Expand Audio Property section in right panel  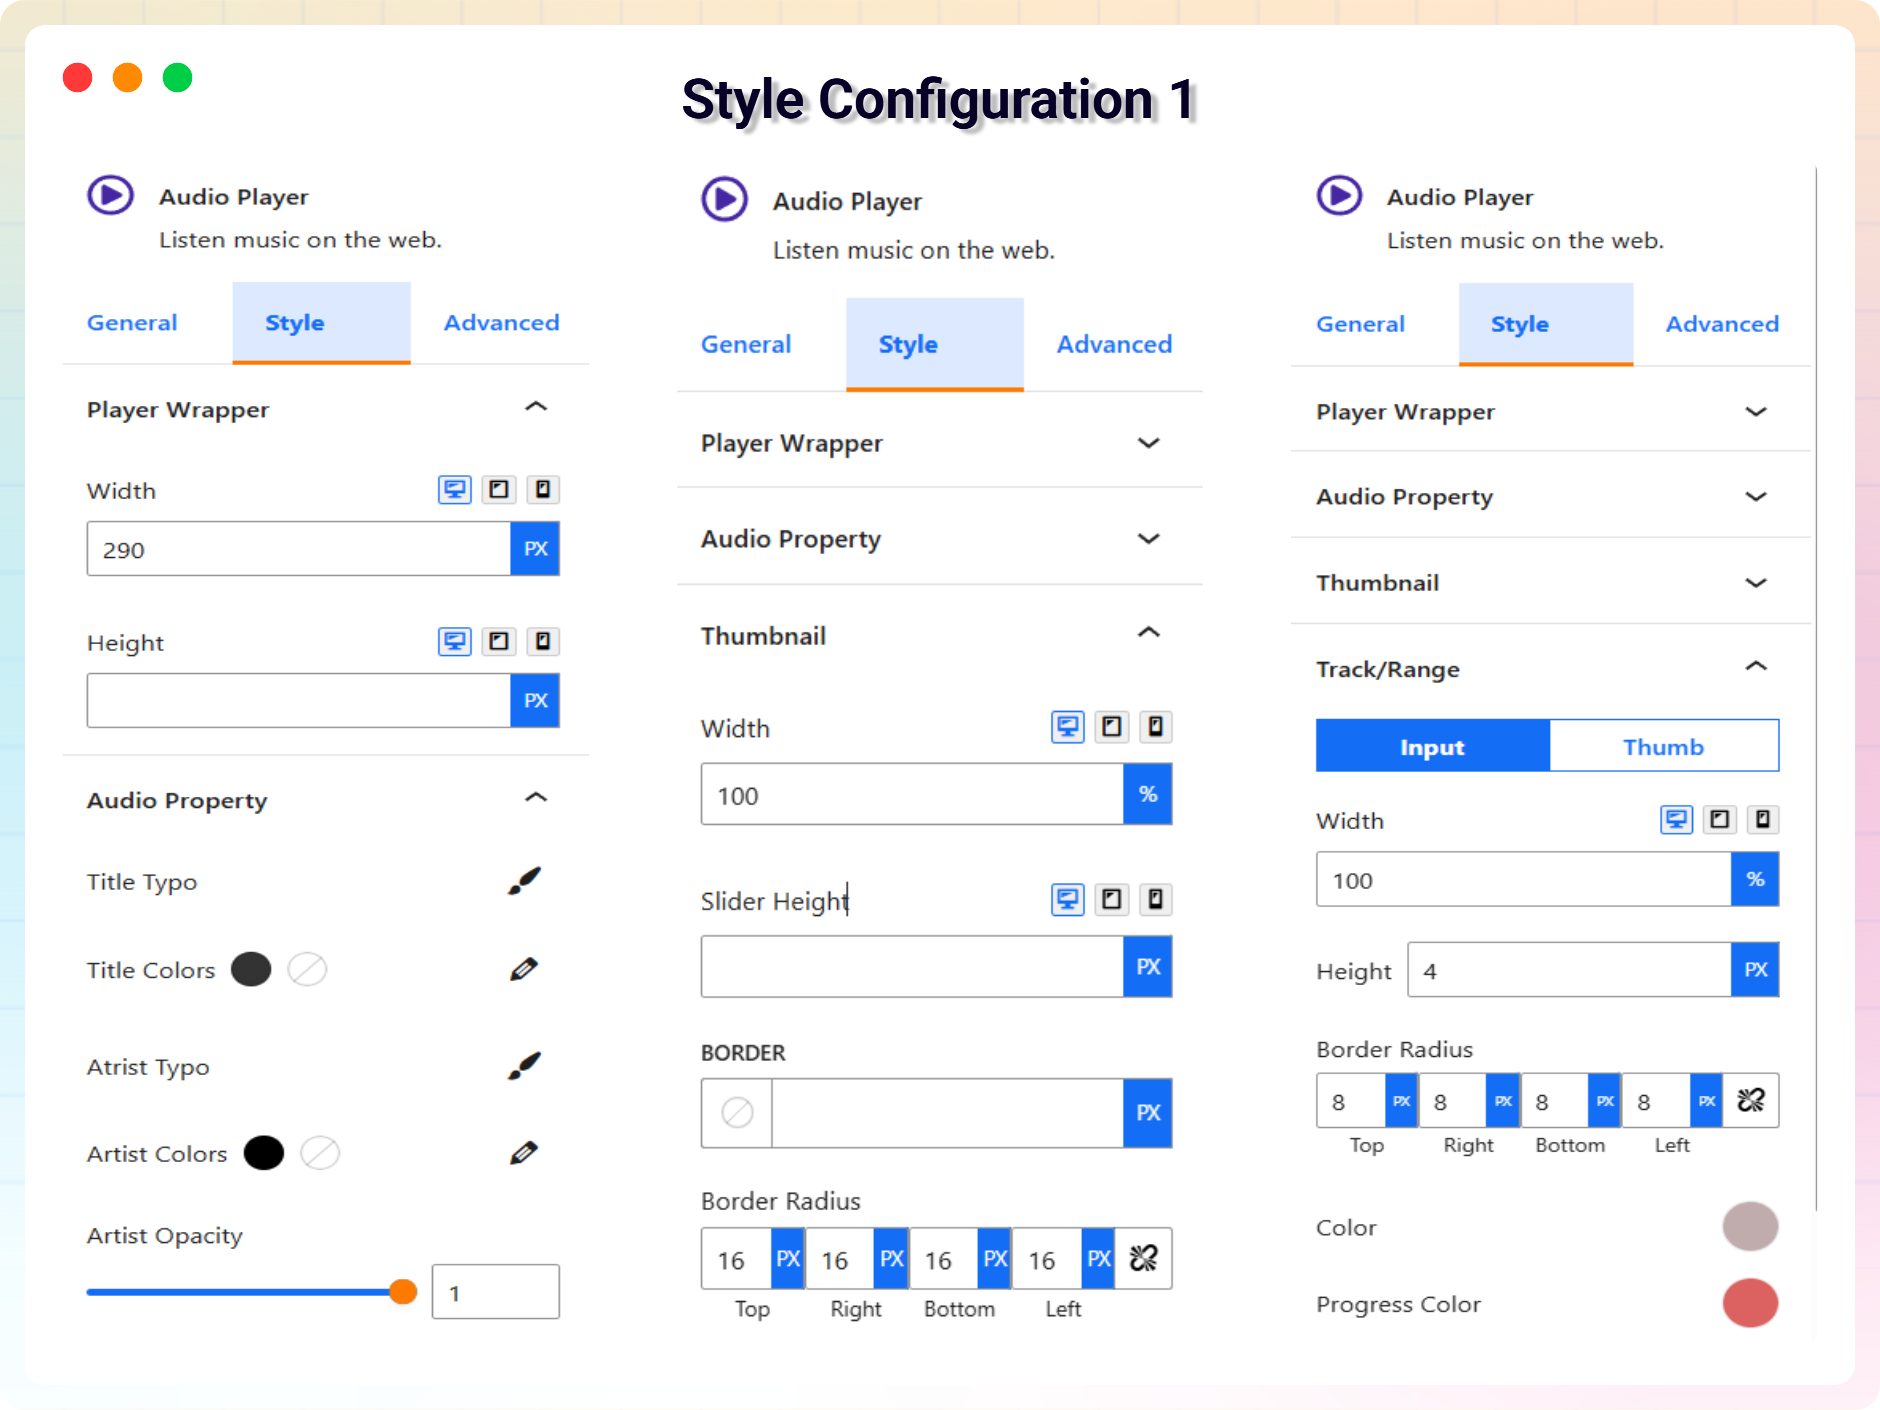(x=1756, y=497)
